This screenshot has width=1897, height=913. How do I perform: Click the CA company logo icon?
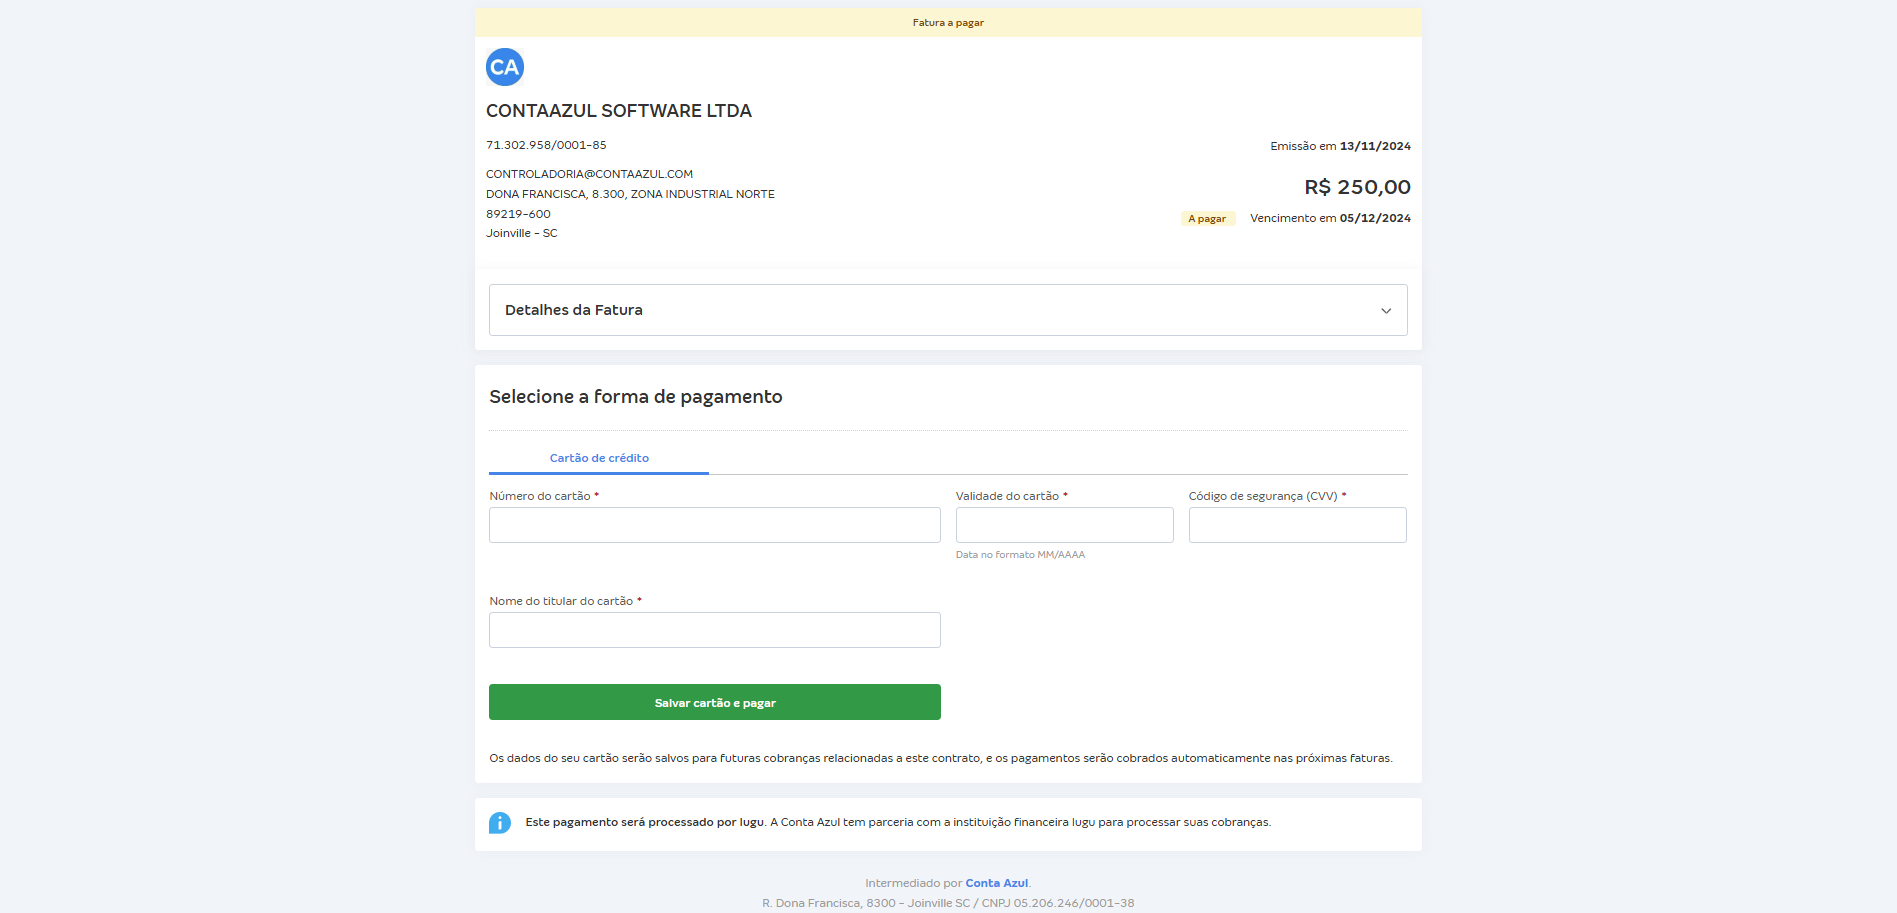505,66
